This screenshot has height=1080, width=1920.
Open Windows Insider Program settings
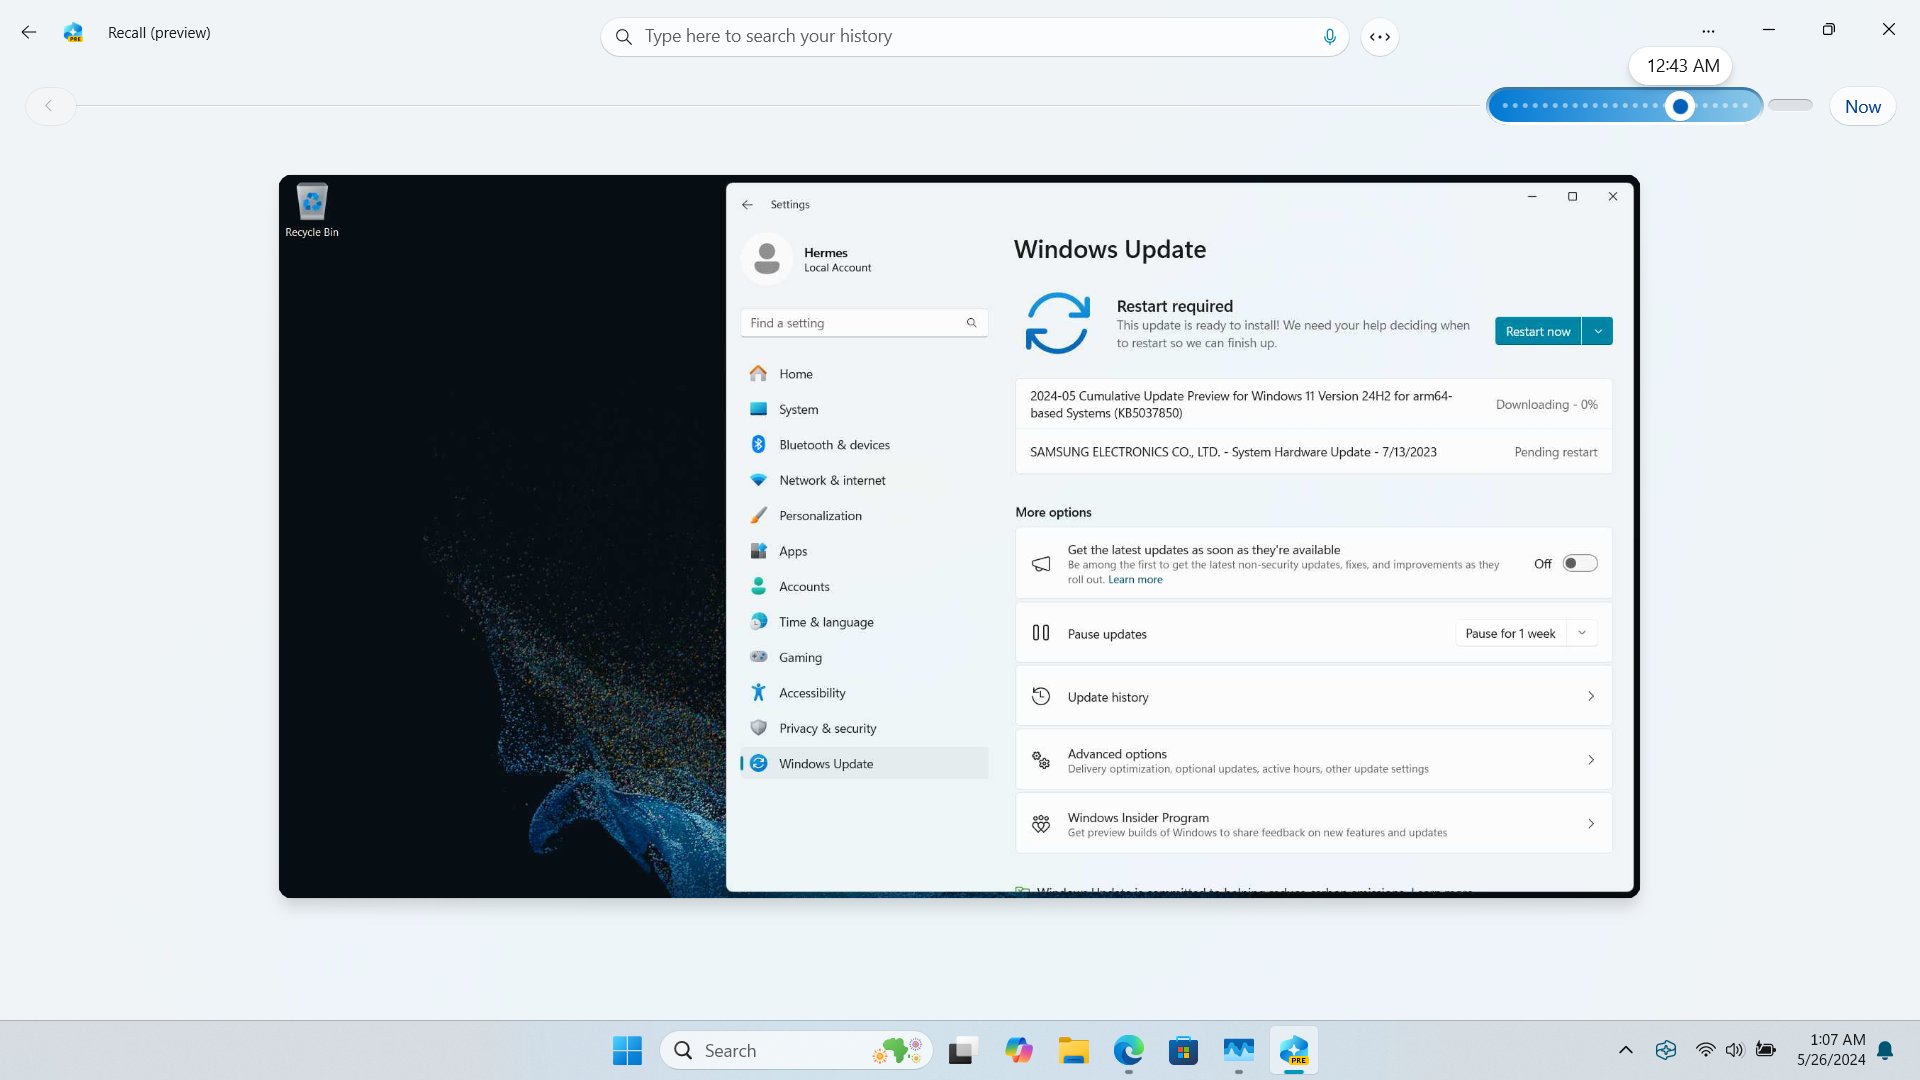[1313, 823]
